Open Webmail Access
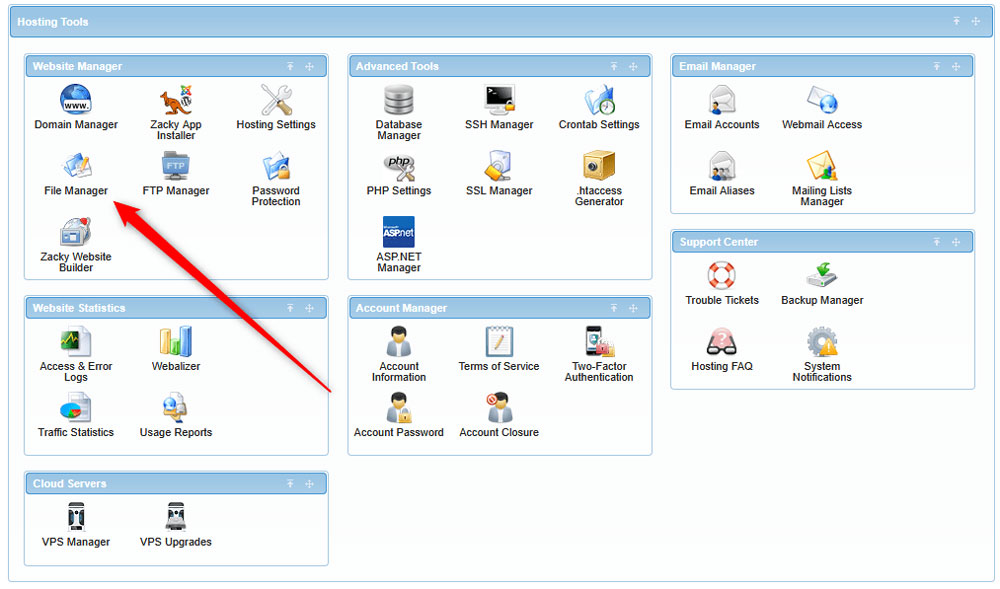The image size is (1000, 589). [822, 106]
